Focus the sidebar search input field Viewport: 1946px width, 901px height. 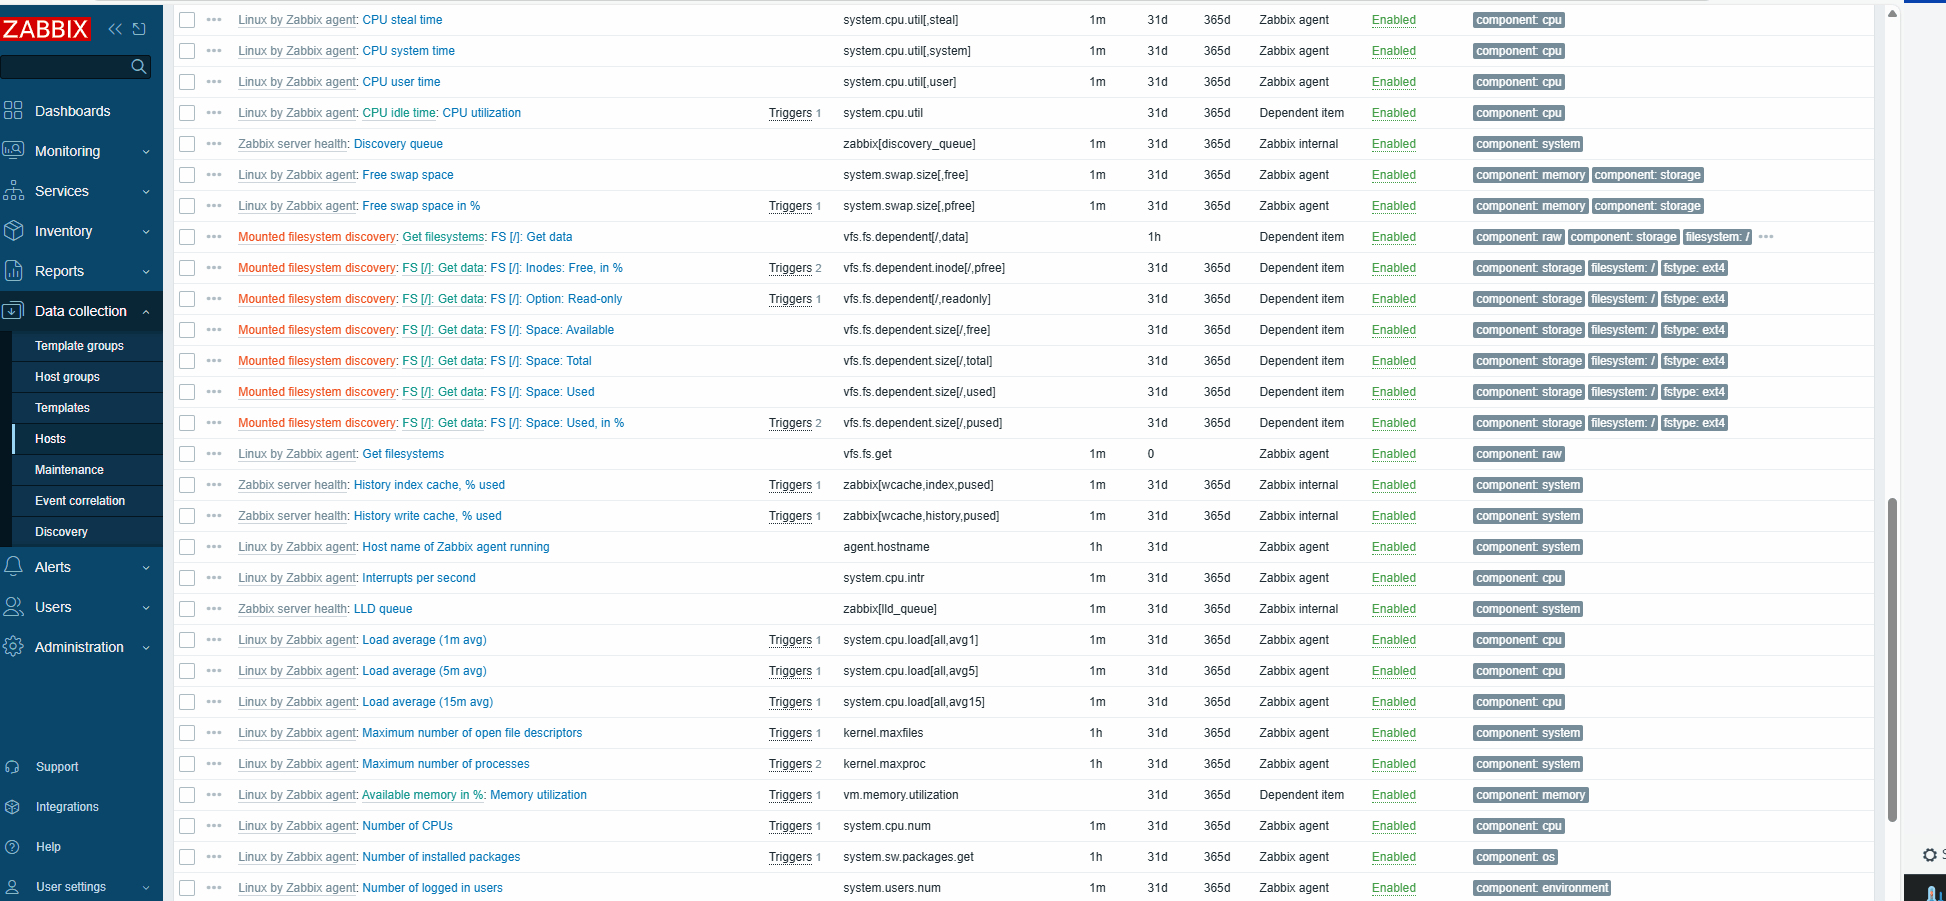(65, 66)
